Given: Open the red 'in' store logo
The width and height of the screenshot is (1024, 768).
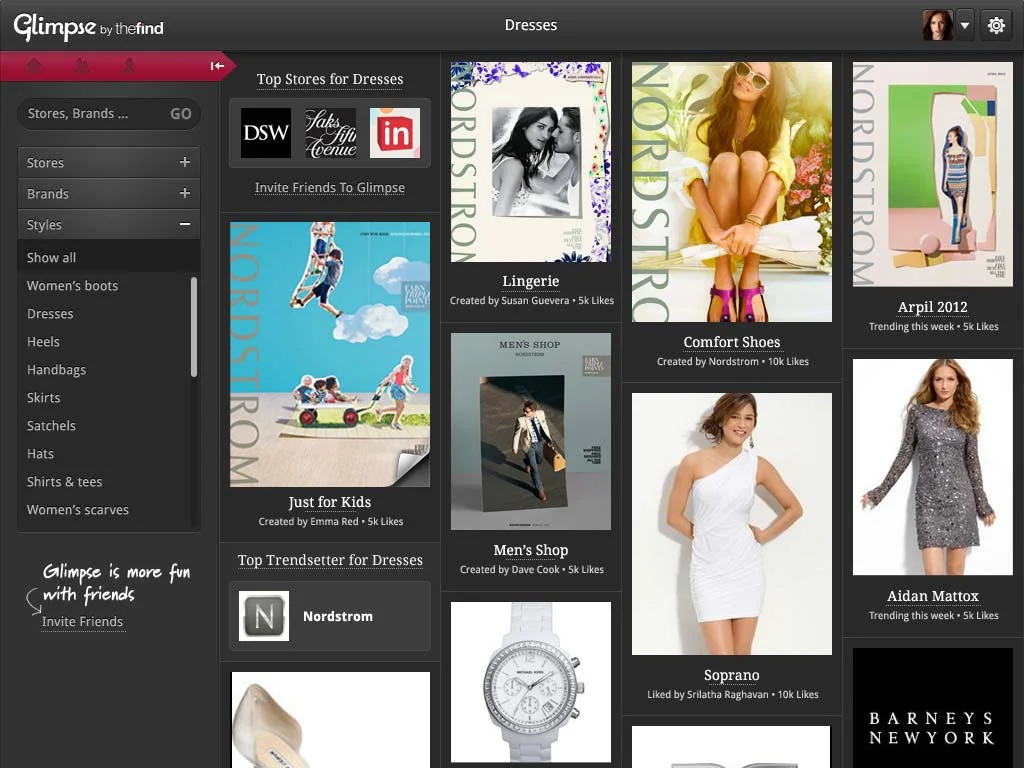Looking at the screenshot, I should (x=395, y=133).
